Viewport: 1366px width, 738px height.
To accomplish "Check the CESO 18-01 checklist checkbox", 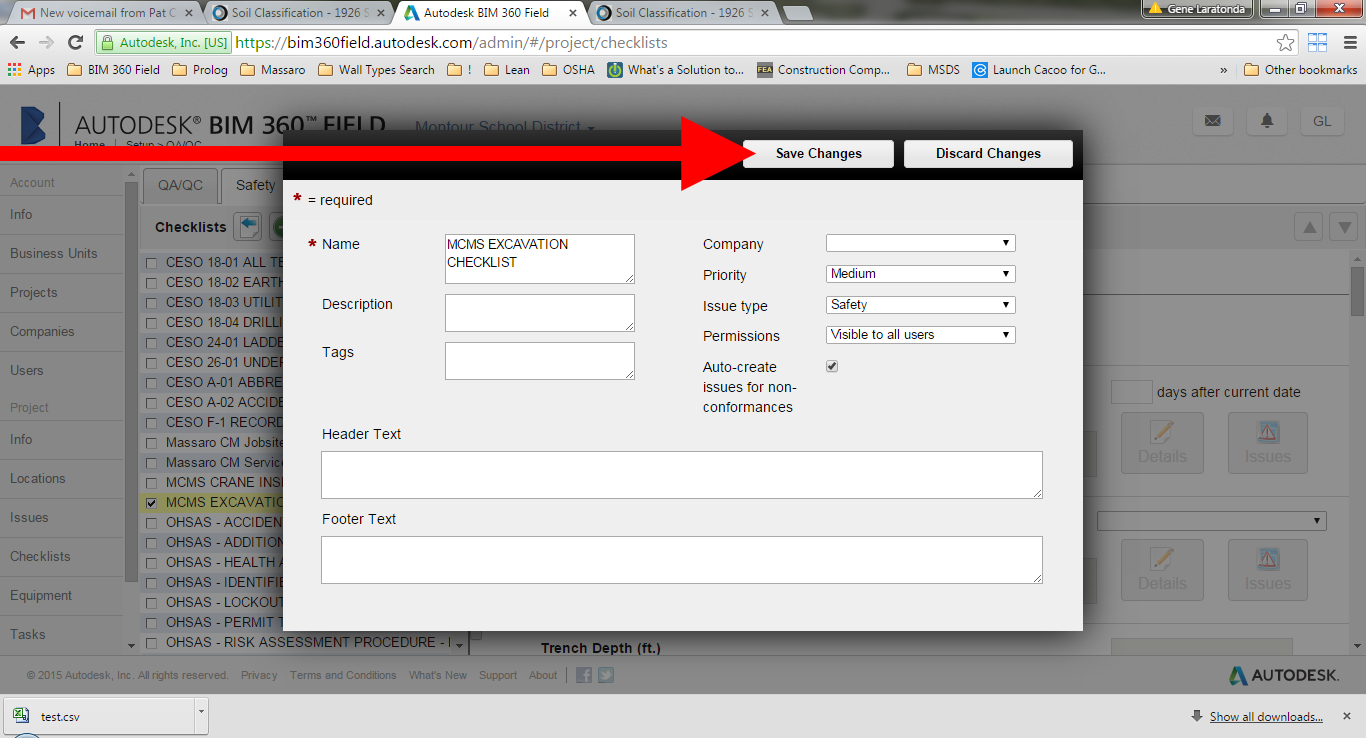I will pos(150,262).
